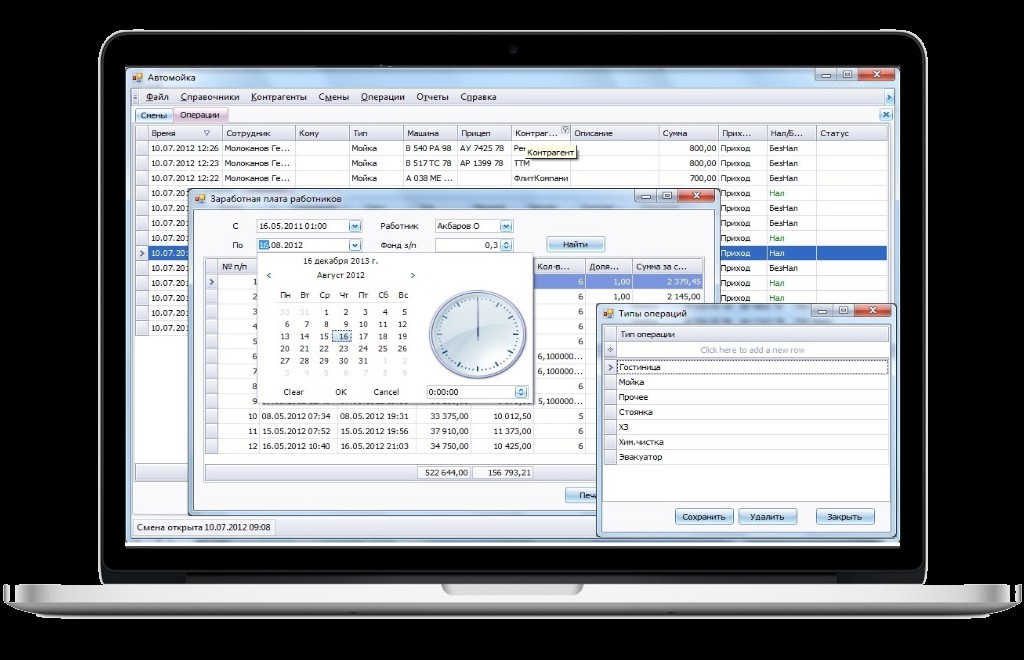Open the Операции menu

[382, 97]
